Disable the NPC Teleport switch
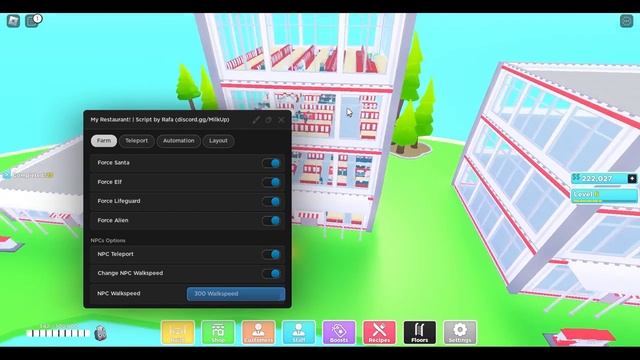This screenshot has width=640, height=360. (271, 254)
